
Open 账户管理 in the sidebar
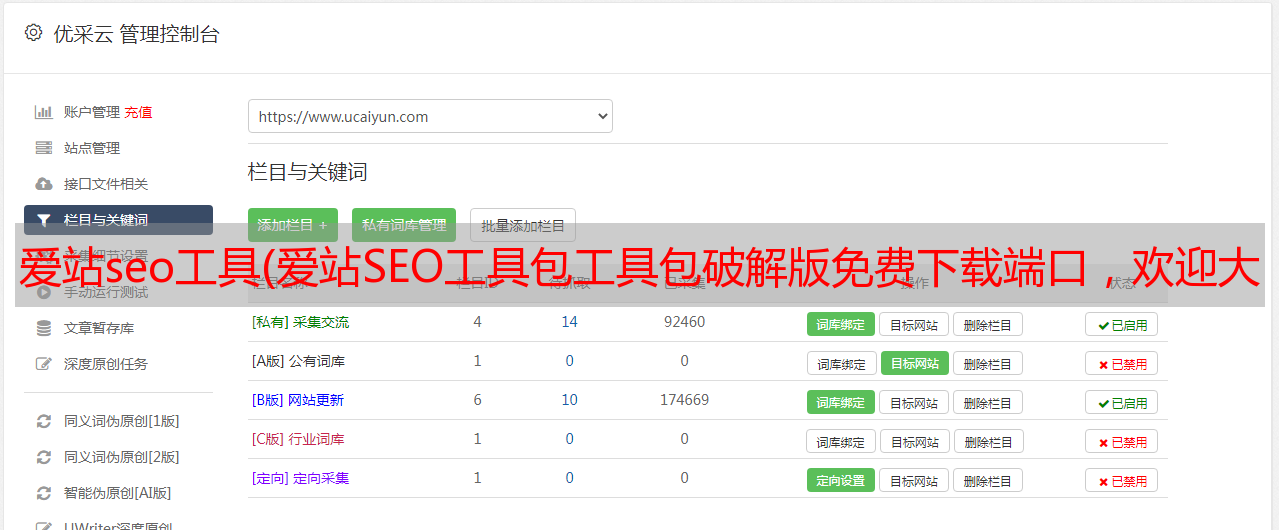(92, 112)
